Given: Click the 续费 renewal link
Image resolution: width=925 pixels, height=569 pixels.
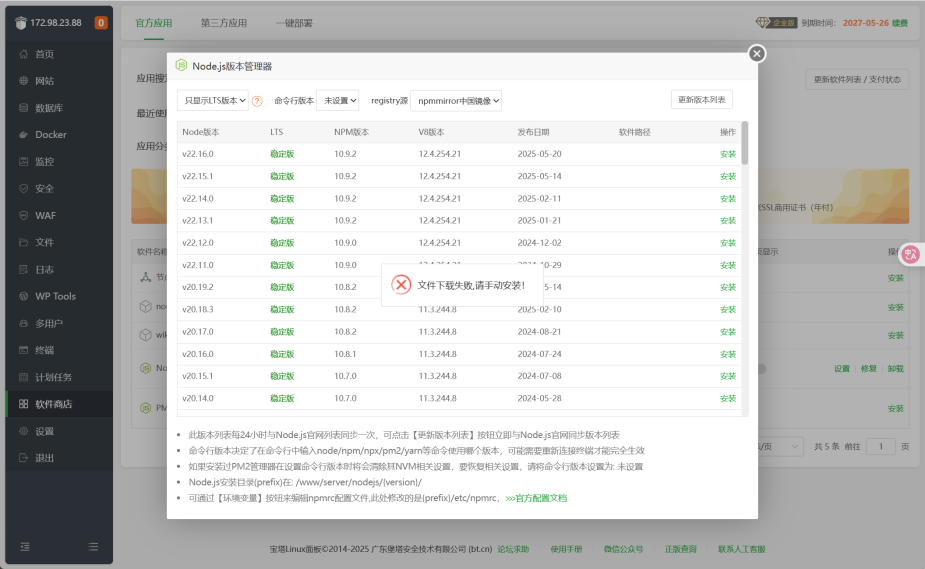Looking at the screenshot, I should coord(900,23).
